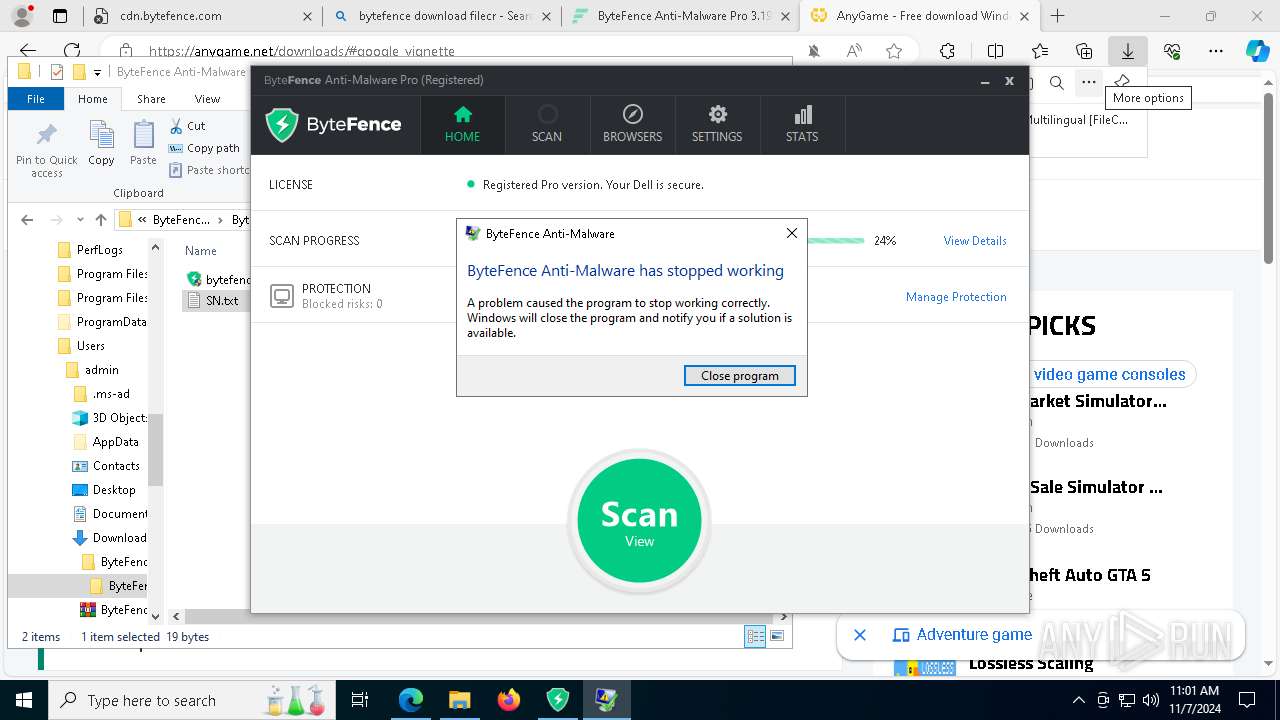
Task: Click Explorer's back navigation arrow
Action: point(27,220)
